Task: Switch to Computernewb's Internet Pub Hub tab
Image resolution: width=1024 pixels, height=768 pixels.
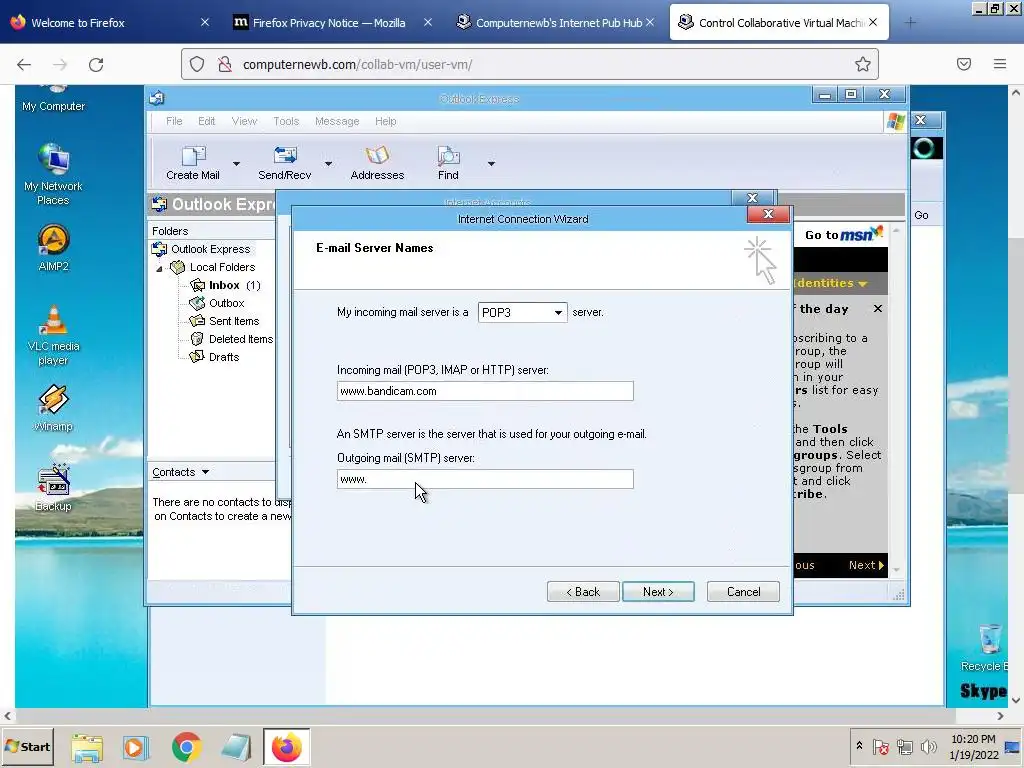Action: (x=555, y=23)
